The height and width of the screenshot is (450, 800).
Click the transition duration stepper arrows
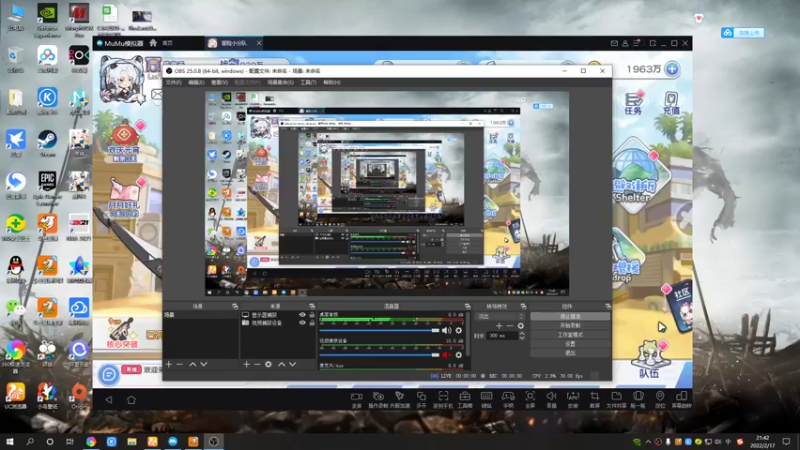coord(521,336)
